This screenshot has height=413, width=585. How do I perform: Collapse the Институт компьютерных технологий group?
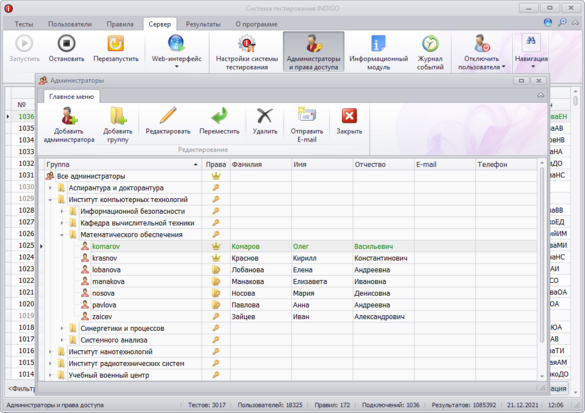pyautogui.click(x=50, y=200)
